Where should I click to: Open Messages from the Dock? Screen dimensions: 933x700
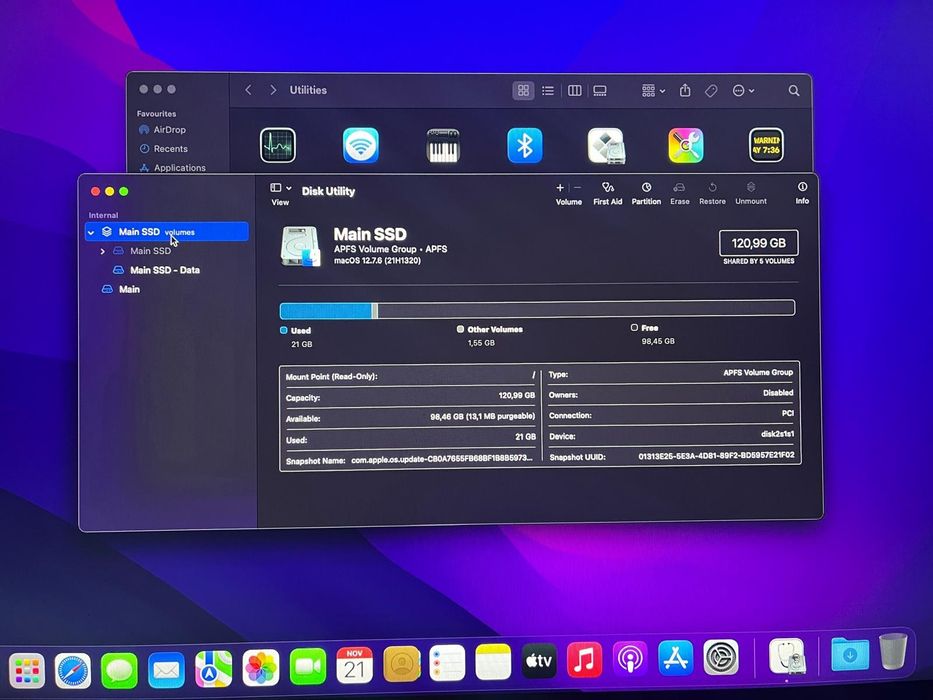(119, 670)
